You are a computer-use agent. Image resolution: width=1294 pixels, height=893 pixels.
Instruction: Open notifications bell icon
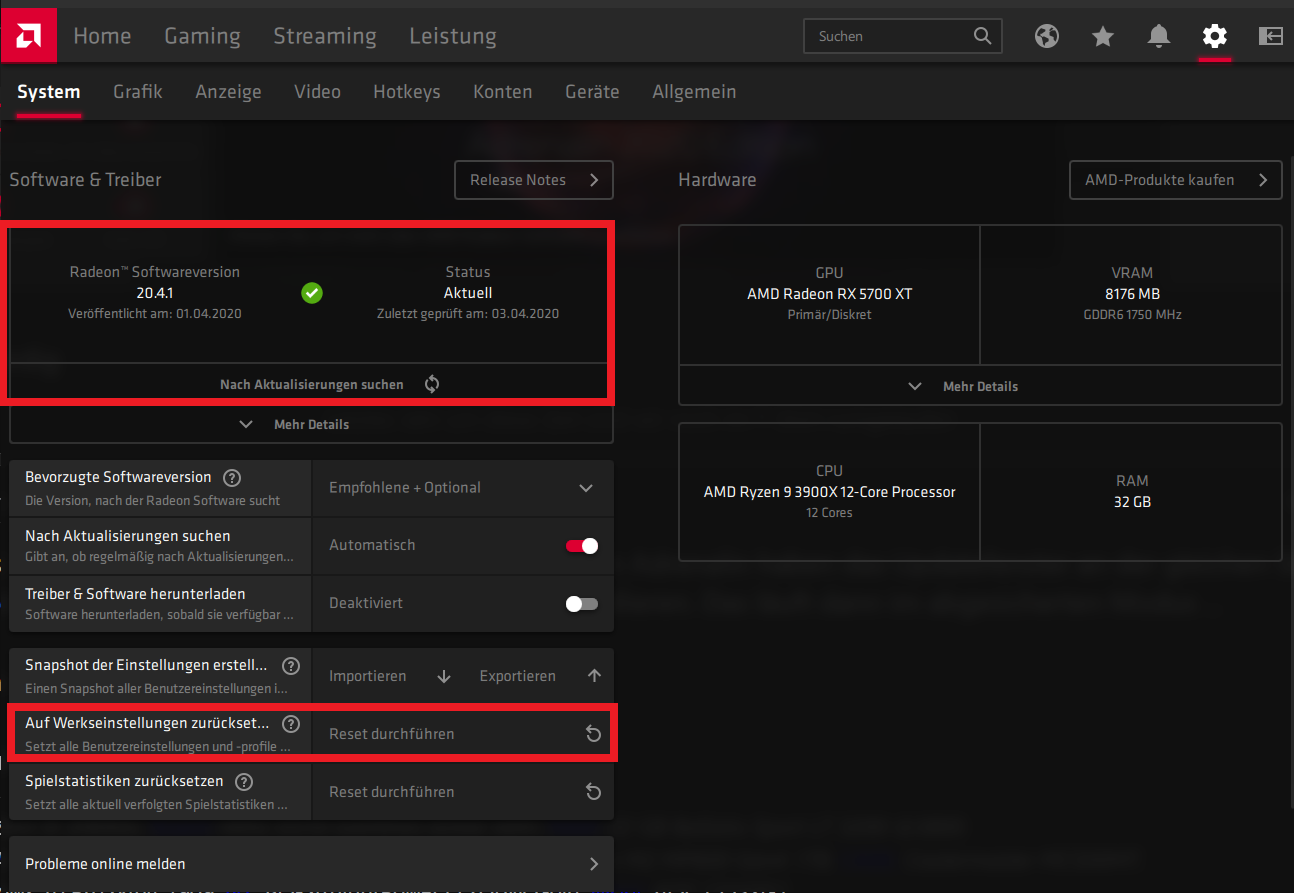pyautogui.click(x=1159, y=36)
